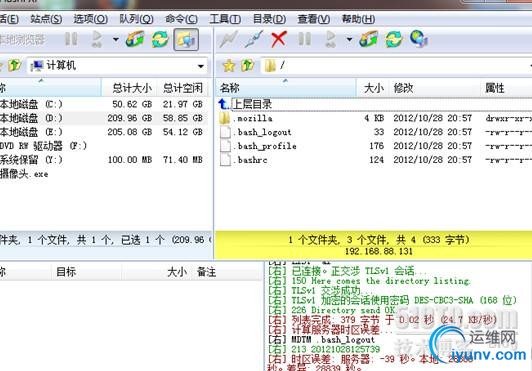Open the 命令(C) menu
This screenshot has height=371, width=532.
point(182,19)
